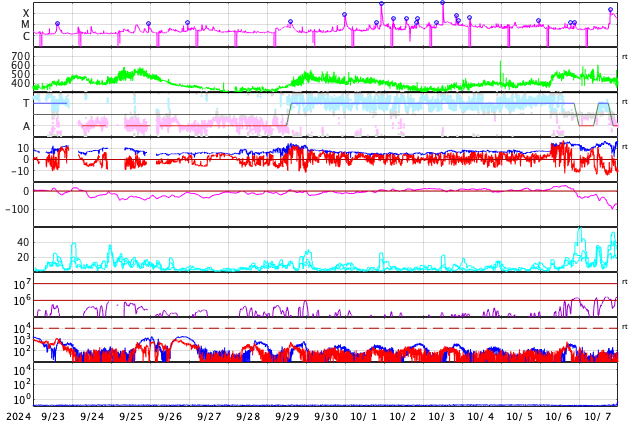Select the 700 axis value
634x424 pixels.
21,56
